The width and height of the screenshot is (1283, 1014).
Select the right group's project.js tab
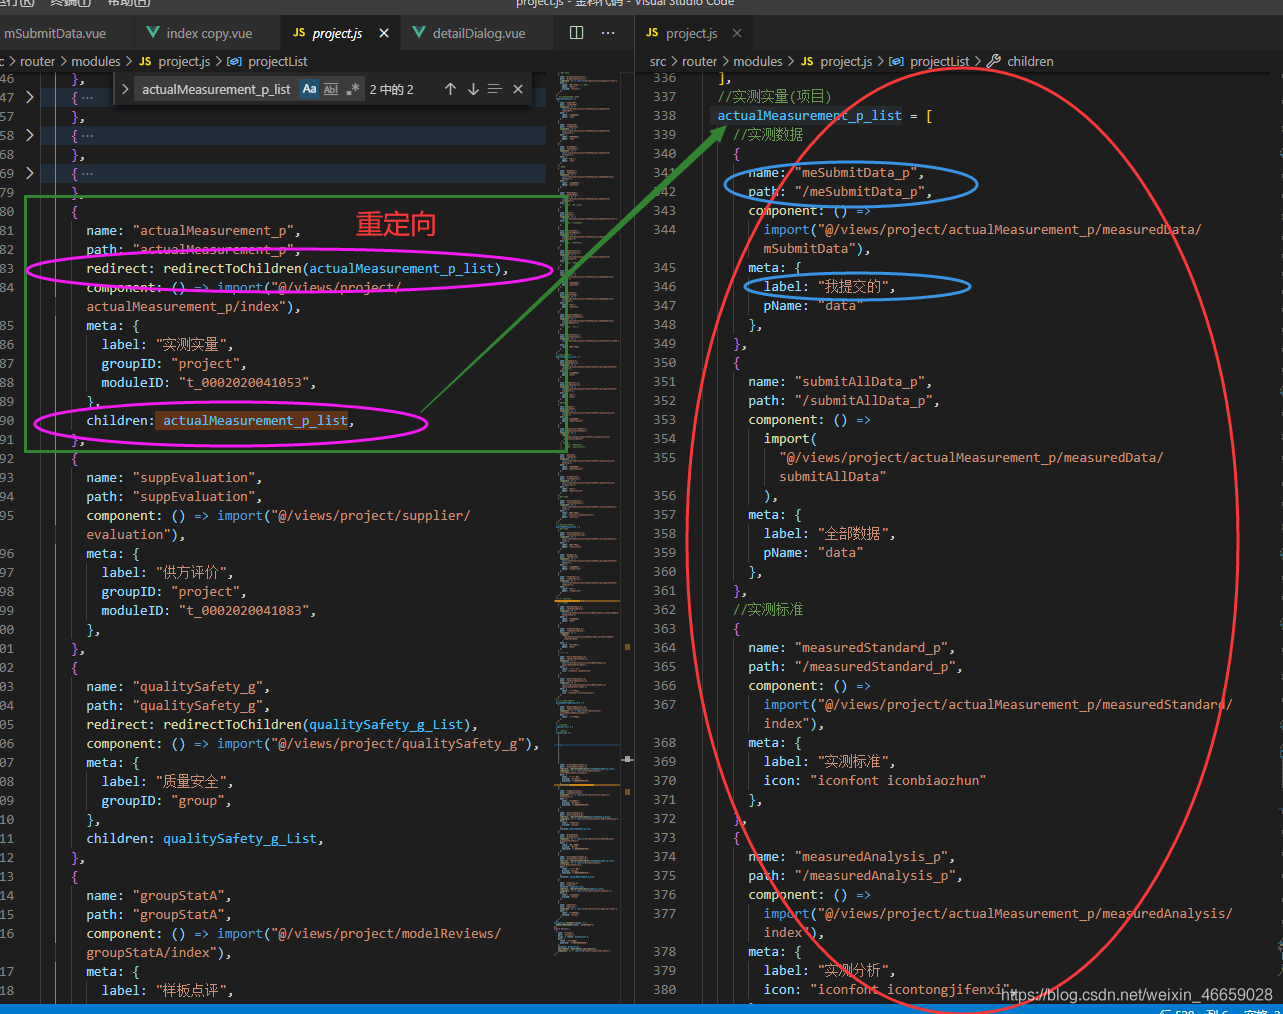(x=692, y=33)
